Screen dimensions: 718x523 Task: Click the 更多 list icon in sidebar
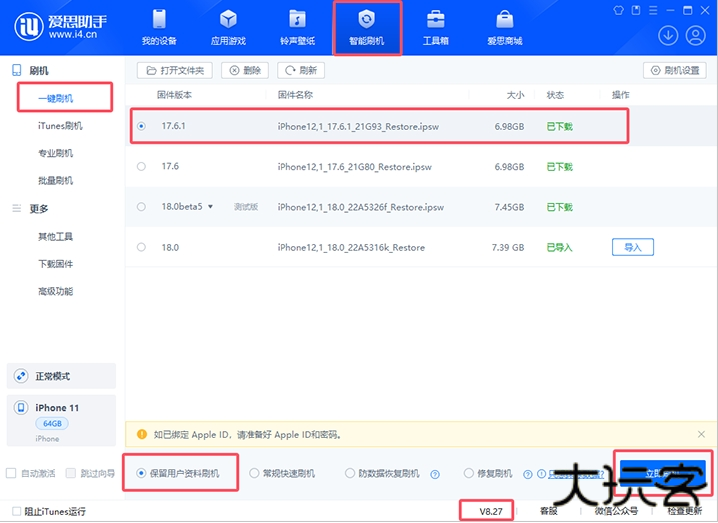click(x=16, y=208)
